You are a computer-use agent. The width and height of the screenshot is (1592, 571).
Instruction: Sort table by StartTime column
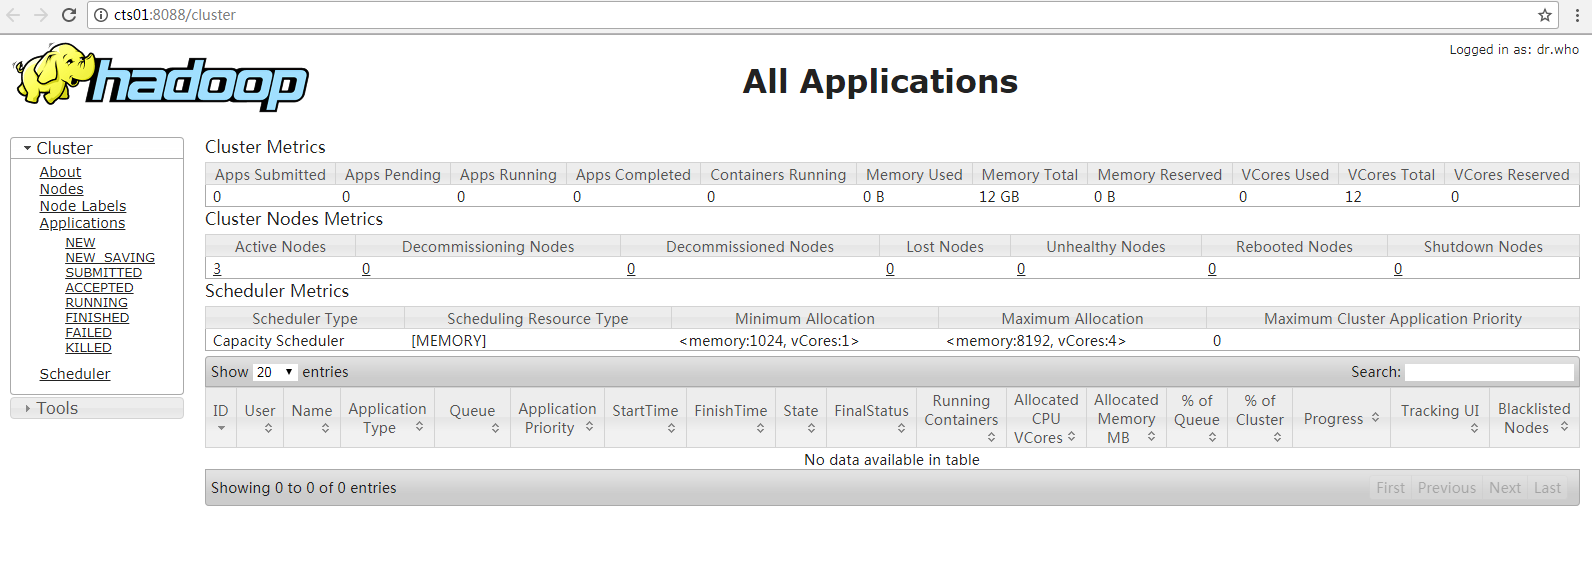click(x=645, y=418)
